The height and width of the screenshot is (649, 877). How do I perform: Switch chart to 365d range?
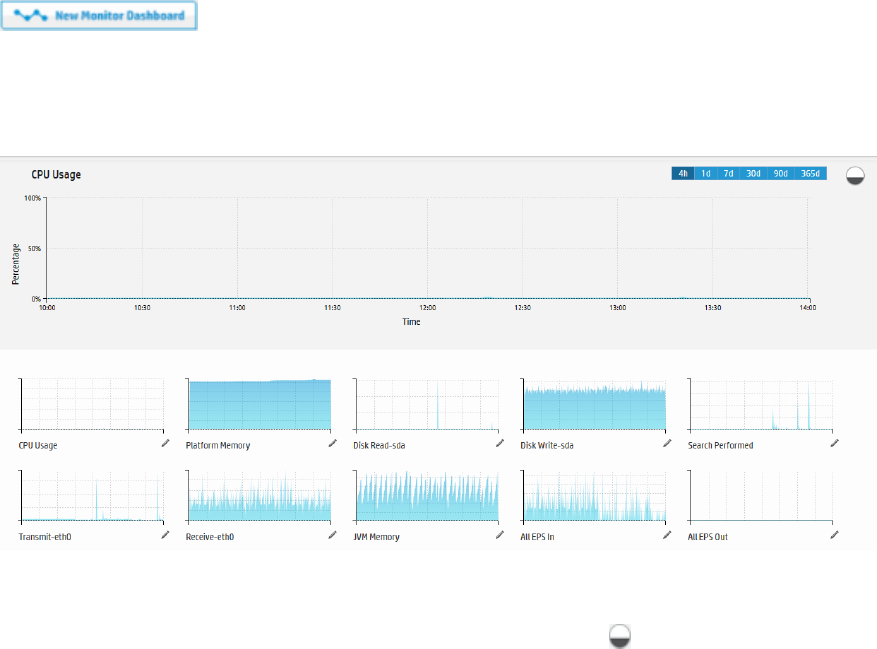pos(810,173)
